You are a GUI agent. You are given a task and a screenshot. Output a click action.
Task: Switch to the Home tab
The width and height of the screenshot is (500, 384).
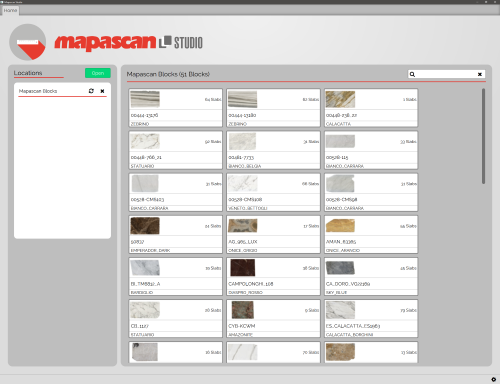pyautogui.click(x=10, y=10)
